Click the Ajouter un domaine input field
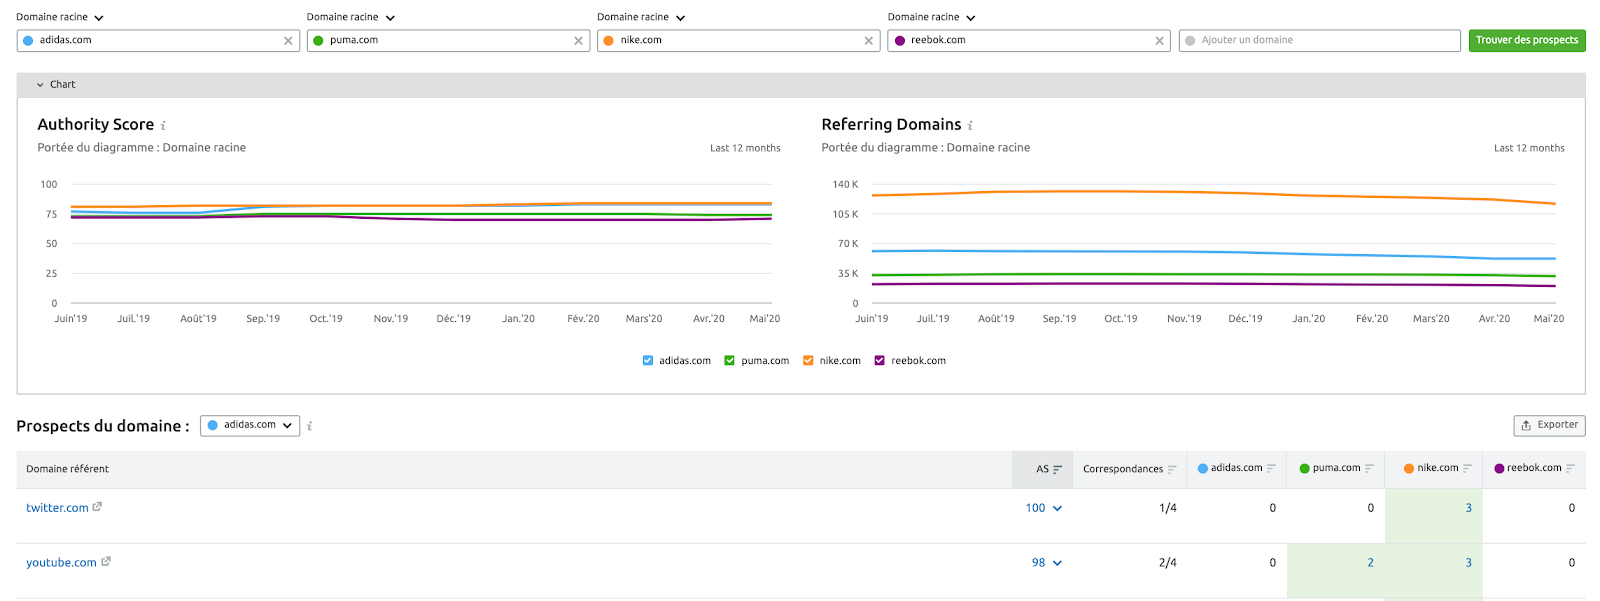This screenshot has width=1600, height=601. pos(1320,40)
